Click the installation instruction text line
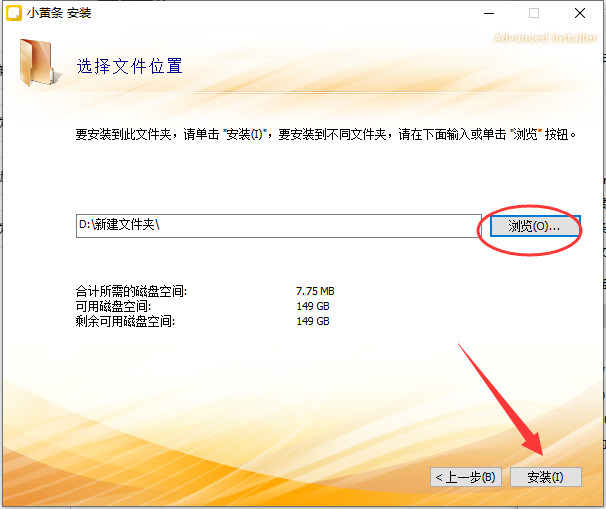This screenshot has height=509, width=606. point(325,134)
